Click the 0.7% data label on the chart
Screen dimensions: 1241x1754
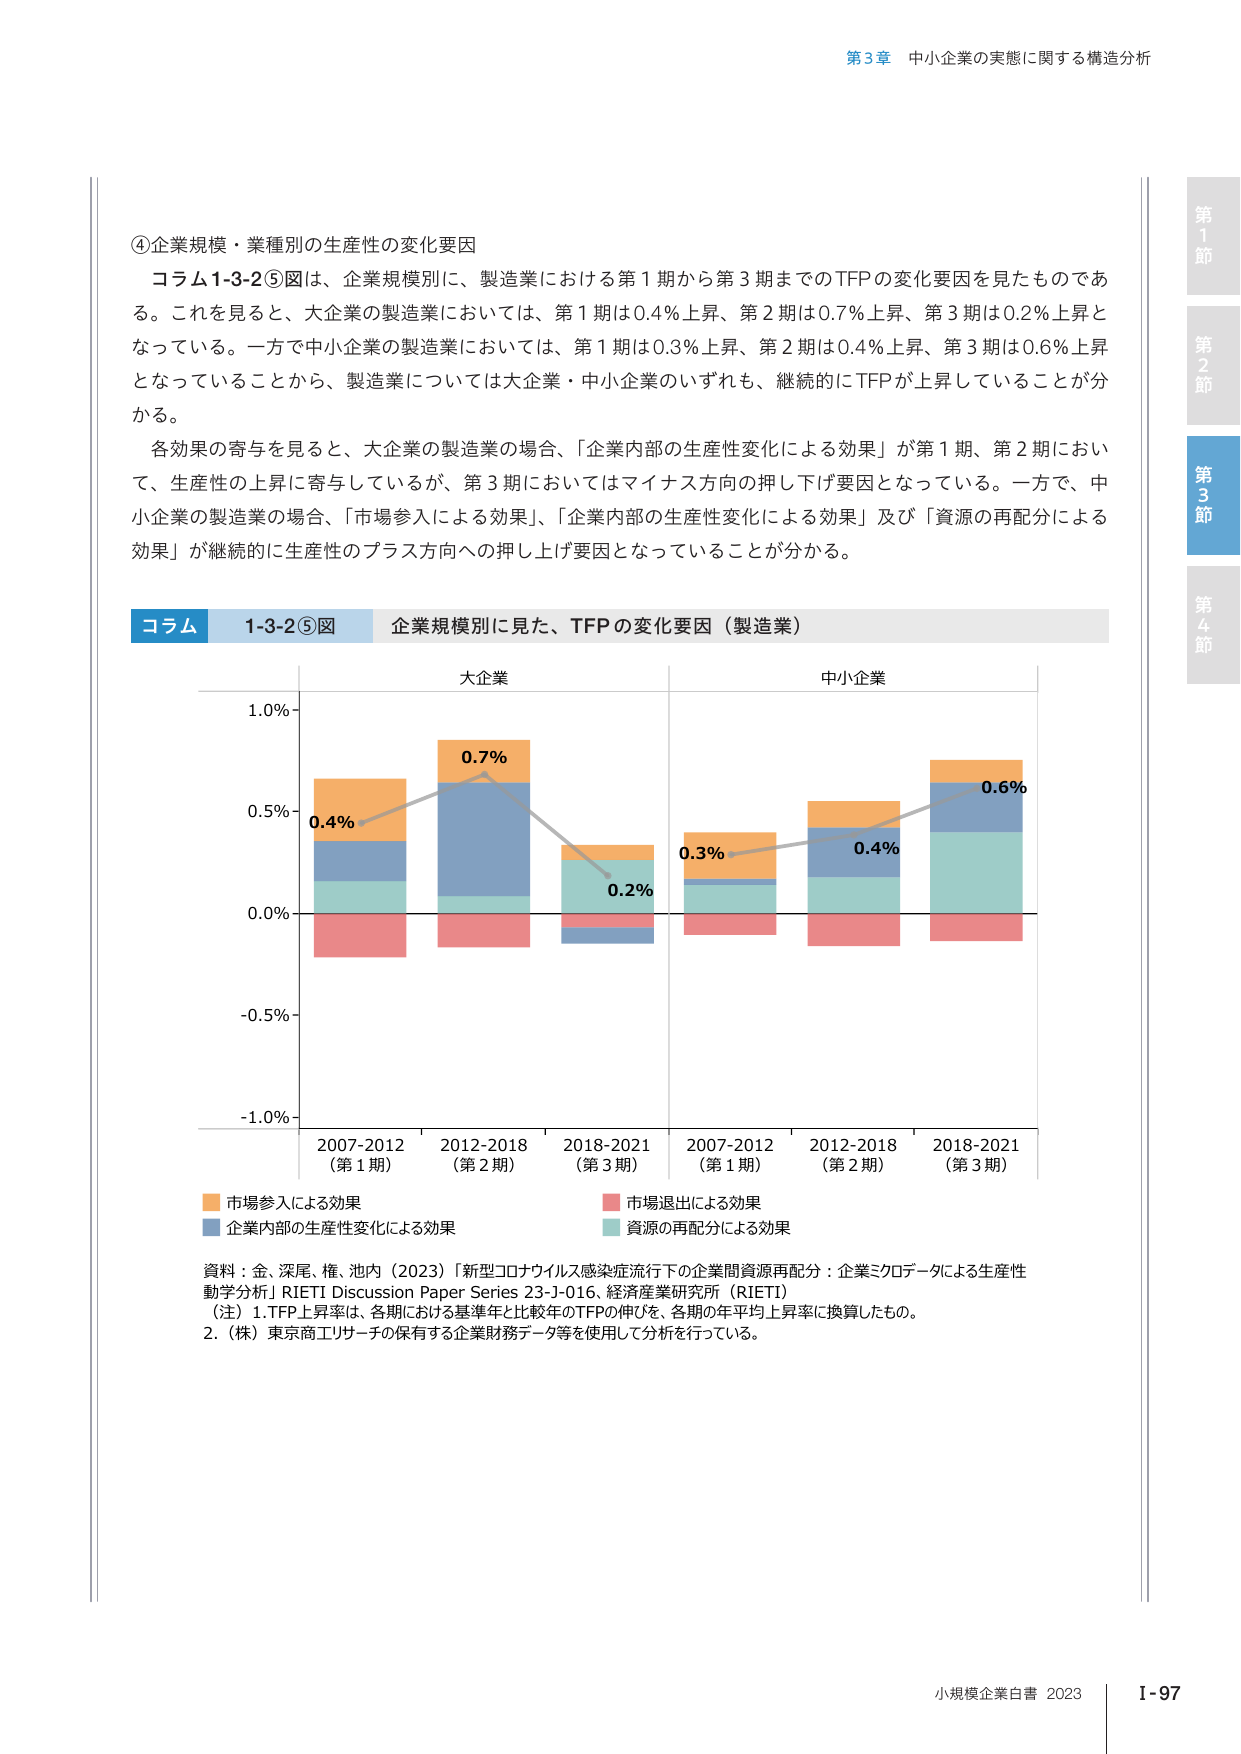pyautogui.click(x=484, y=757)
